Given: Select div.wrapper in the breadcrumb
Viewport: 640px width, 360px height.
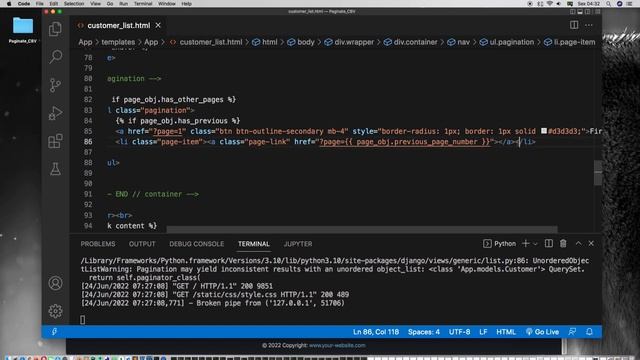Looking at the screenshot, I should point(354,42).
